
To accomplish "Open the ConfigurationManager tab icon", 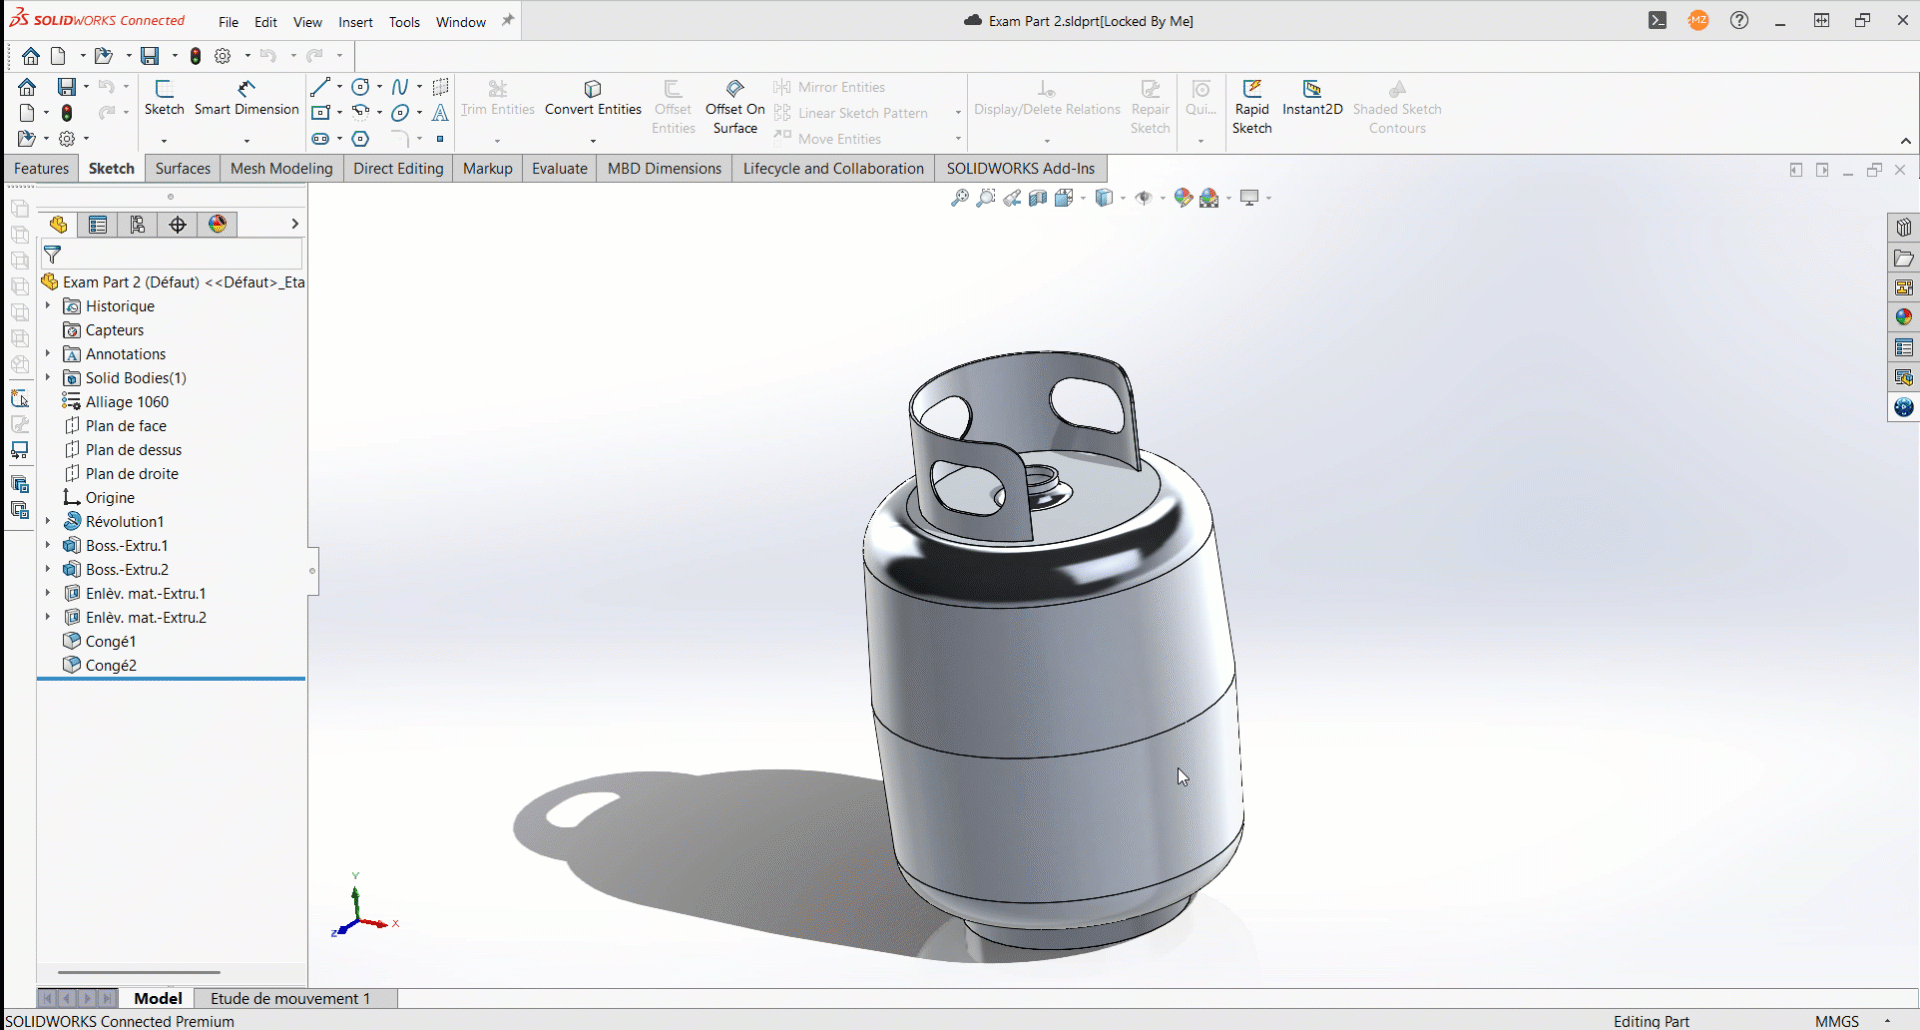I will 138,224.
